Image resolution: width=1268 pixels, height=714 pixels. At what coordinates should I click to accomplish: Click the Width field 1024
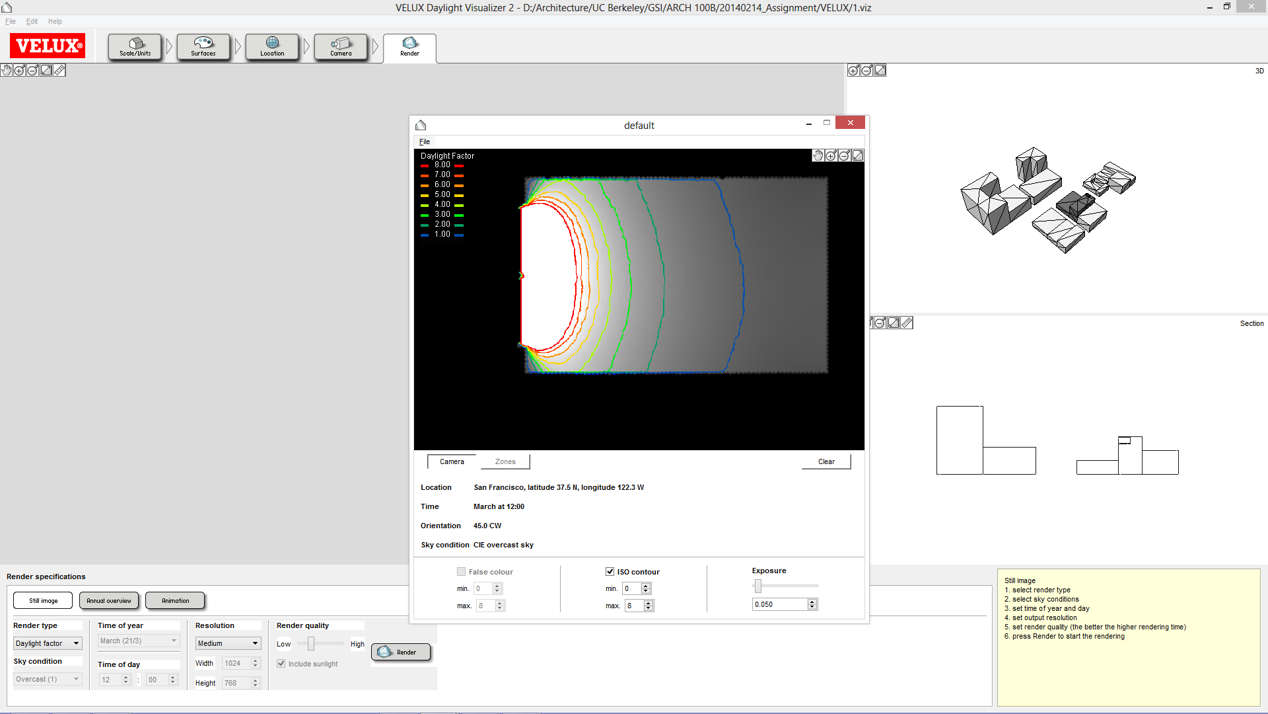(236, 663)
